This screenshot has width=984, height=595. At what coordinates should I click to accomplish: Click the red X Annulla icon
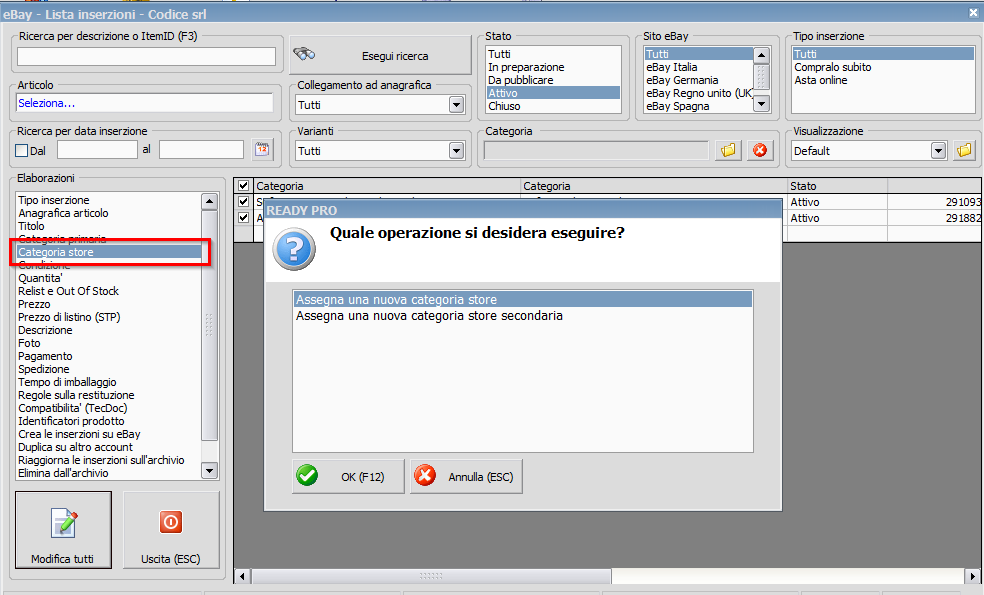tap(425, 476)
